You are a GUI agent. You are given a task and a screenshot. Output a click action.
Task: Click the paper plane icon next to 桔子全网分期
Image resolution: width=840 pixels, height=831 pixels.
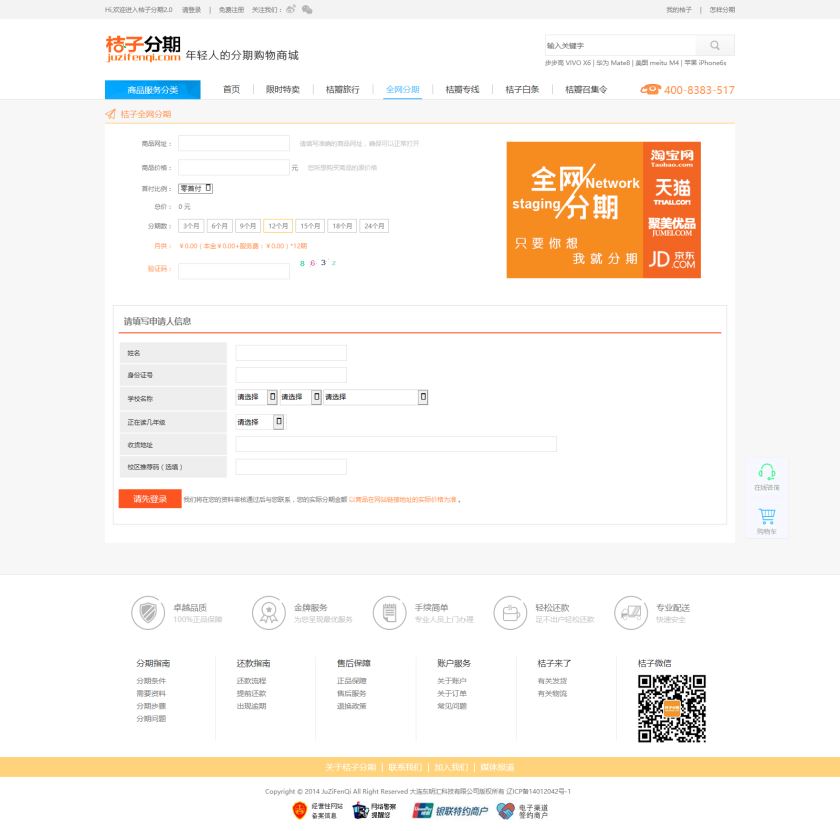(110, 114)
